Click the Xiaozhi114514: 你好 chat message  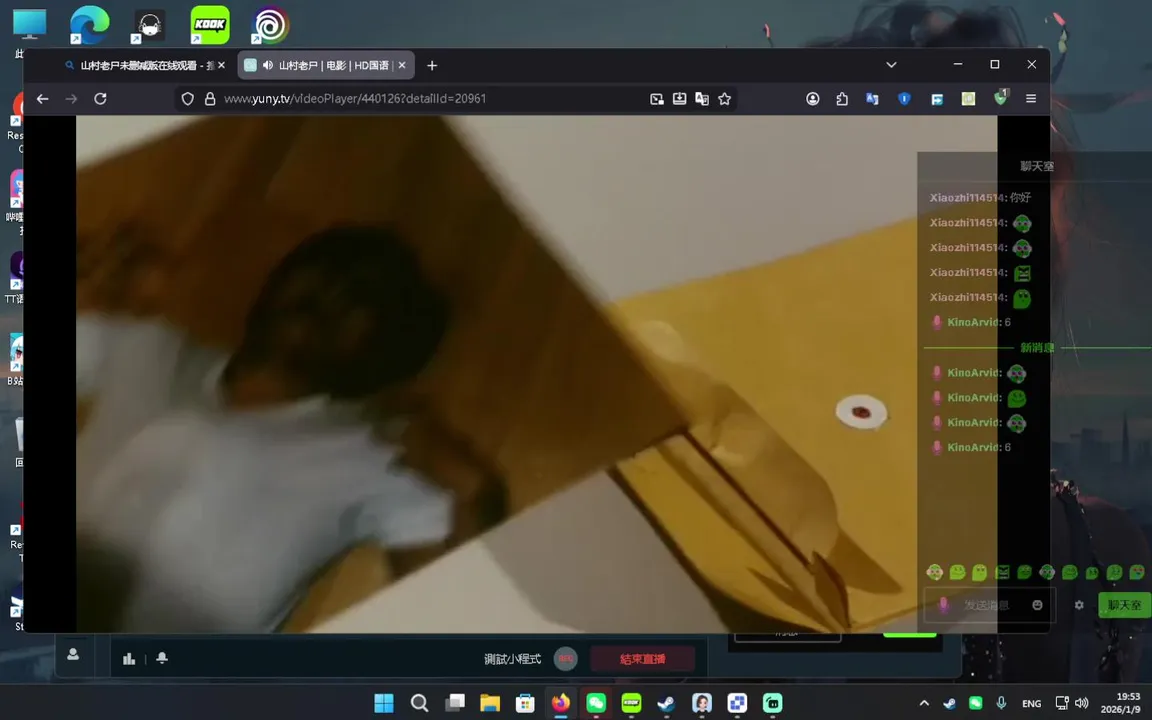tap(980, 198)
